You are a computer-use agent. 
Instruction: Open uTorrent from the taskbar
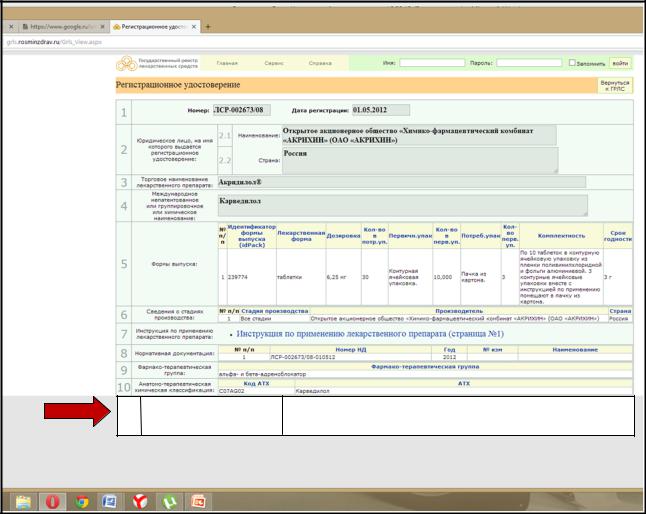170,502
